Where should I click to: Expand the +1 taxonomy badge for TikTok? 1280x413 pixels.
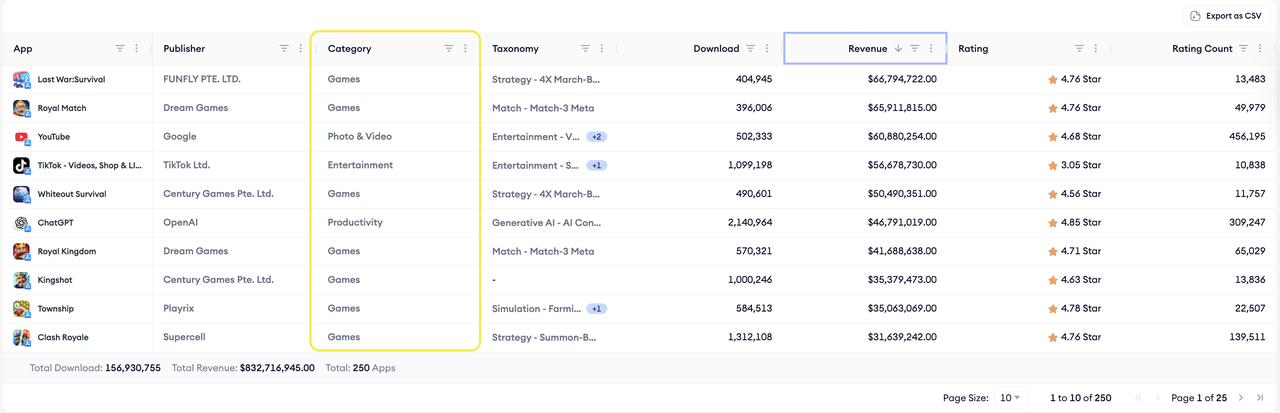(596, 165)
